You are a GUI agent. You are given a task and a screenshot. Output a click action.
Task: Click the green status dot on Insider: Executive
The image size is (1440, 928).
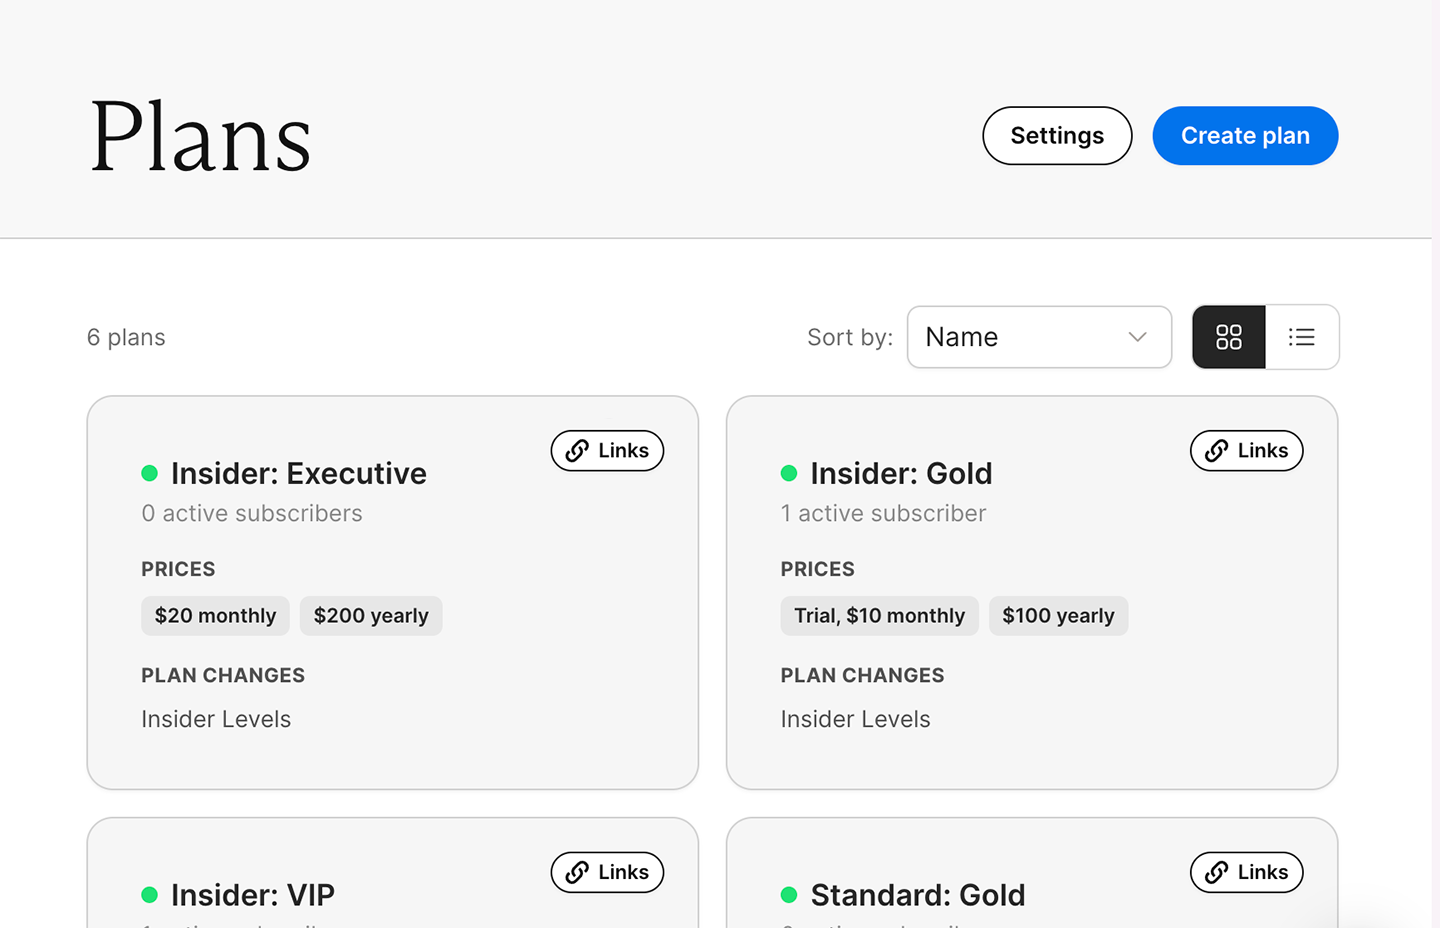(x=150, y=472)
